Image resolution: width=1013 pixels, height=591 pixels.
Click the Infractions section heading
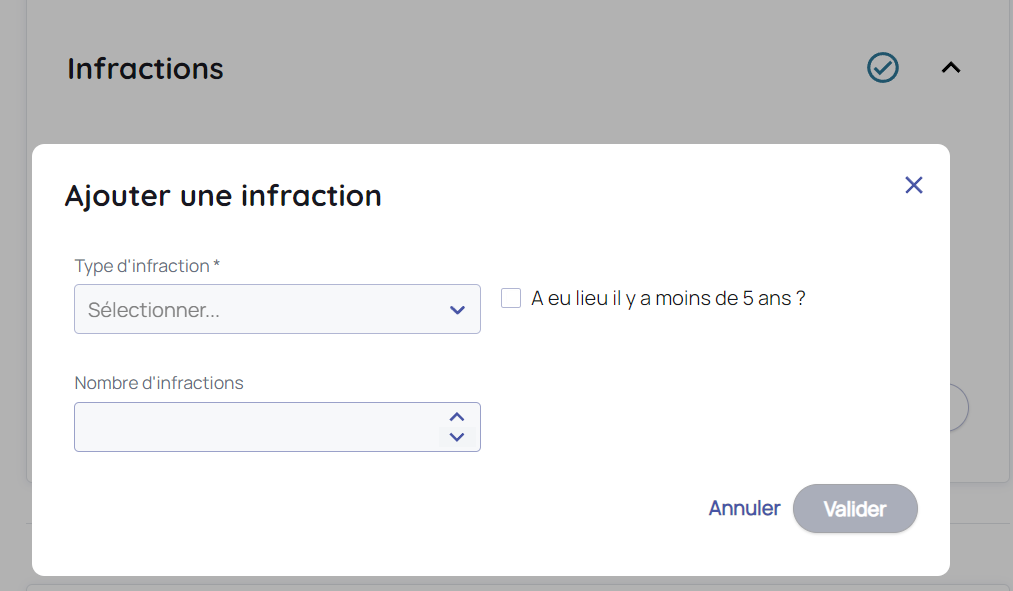[x=145, y=69]
